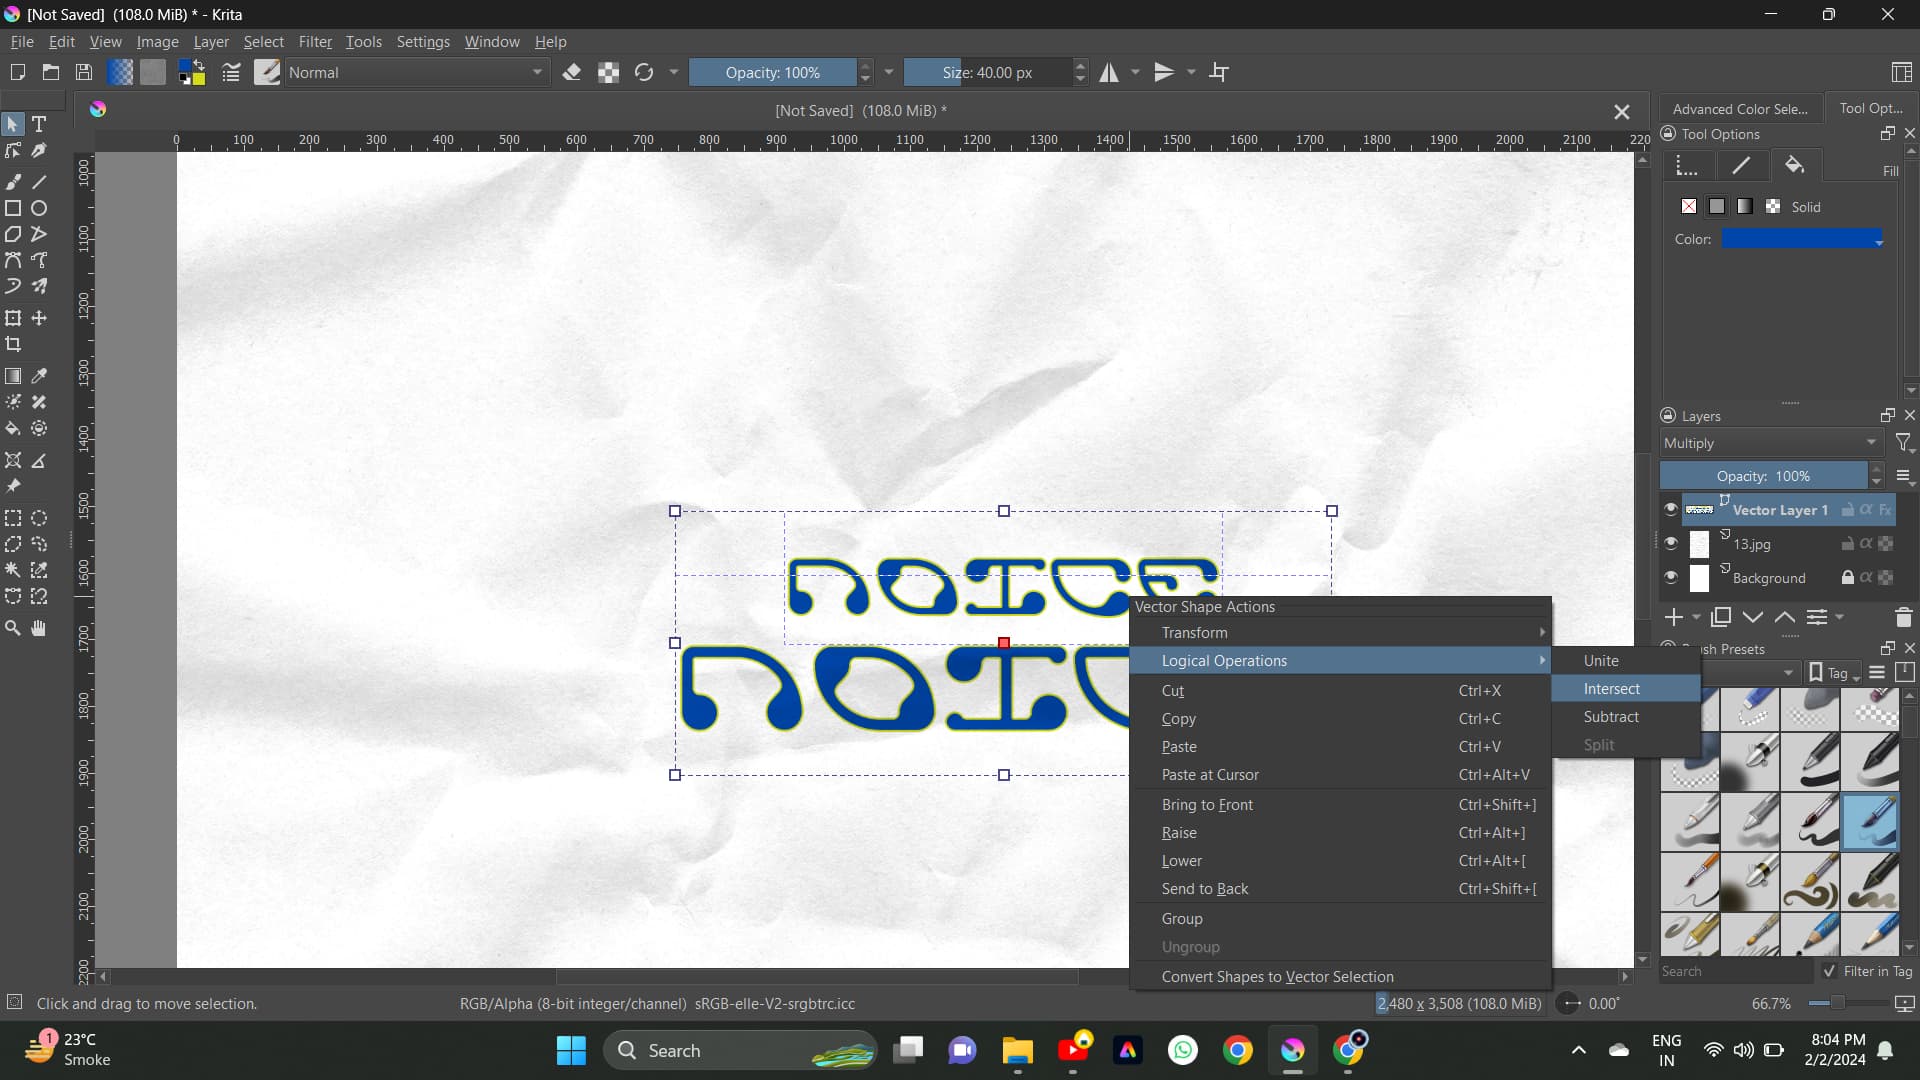Viewport: 1920px width, 1080px height.
Task: Open Multiply layer blend mode dropdown
Action: 1770,443
